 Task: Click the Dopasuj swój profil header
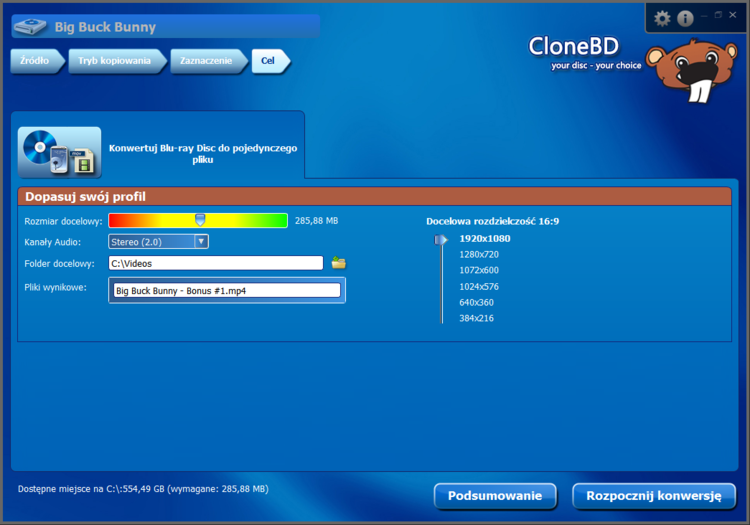tap(374, 197)
